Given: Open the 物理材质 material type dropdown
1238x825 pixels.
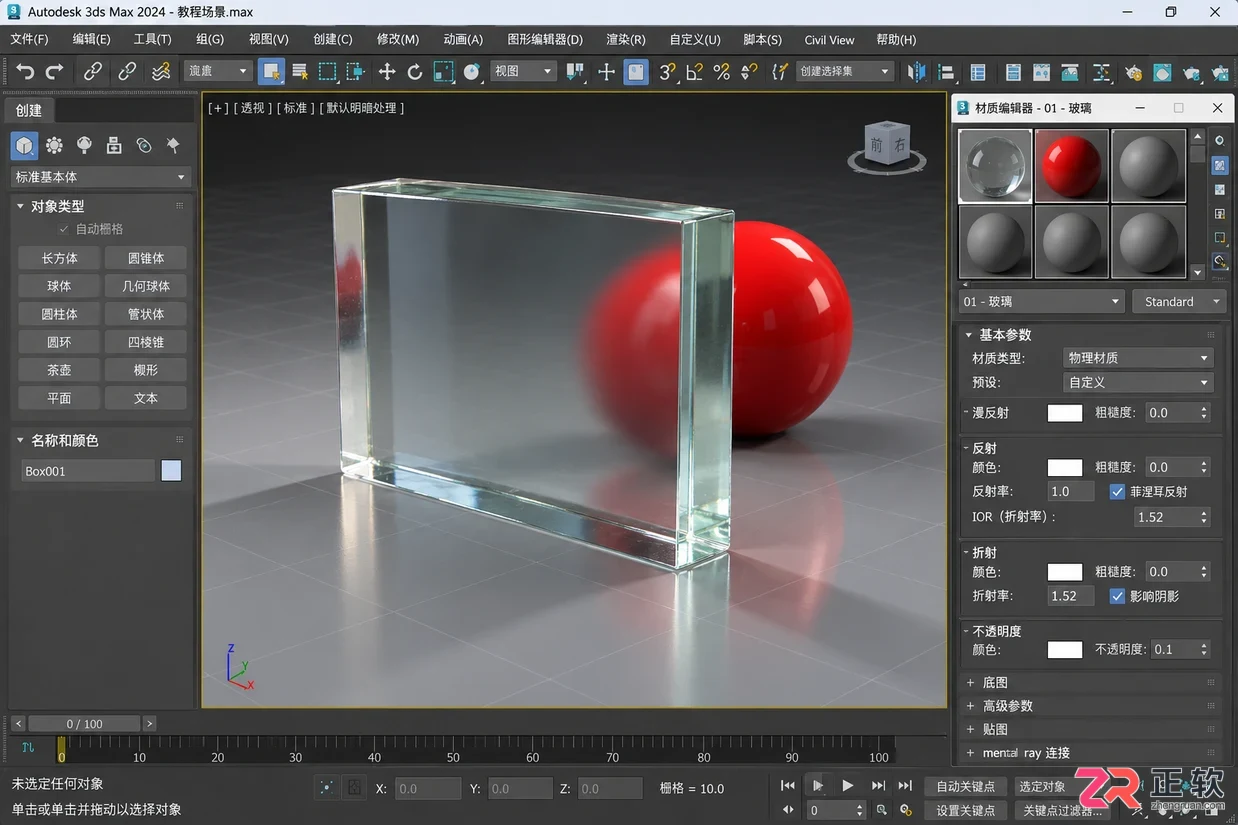Looking at the screenshot, I should pos(1137,357).
